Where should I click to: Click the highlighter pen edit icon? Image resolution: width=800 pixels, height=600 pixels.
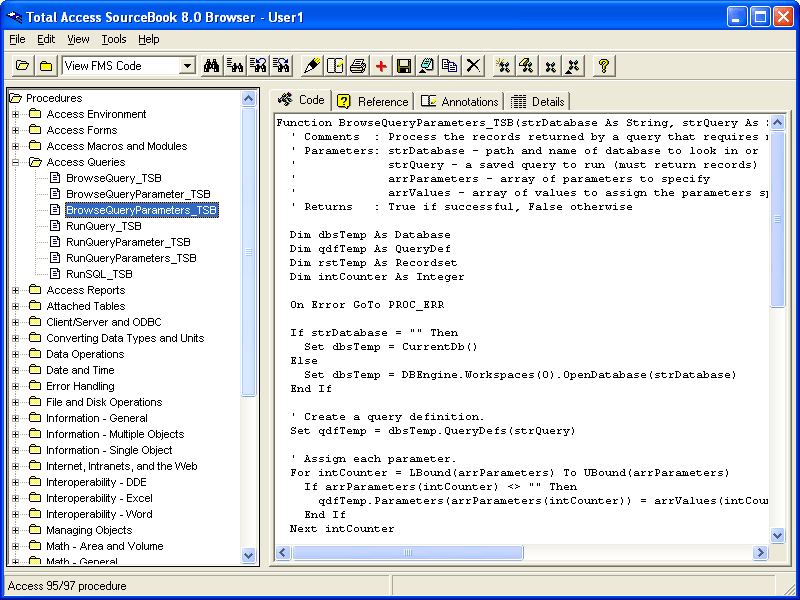coord(311,66)
